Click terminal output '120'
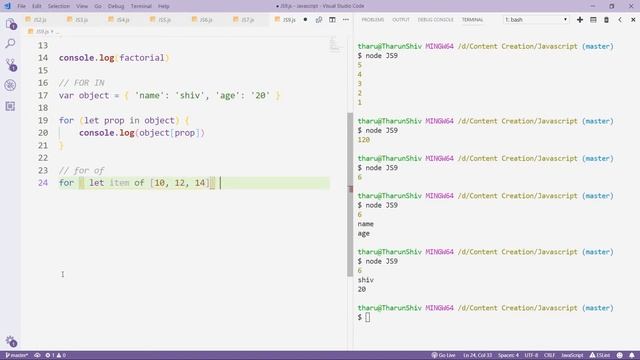Image resolution: width=640 pixels, height=360 pixels. point(364,140)
